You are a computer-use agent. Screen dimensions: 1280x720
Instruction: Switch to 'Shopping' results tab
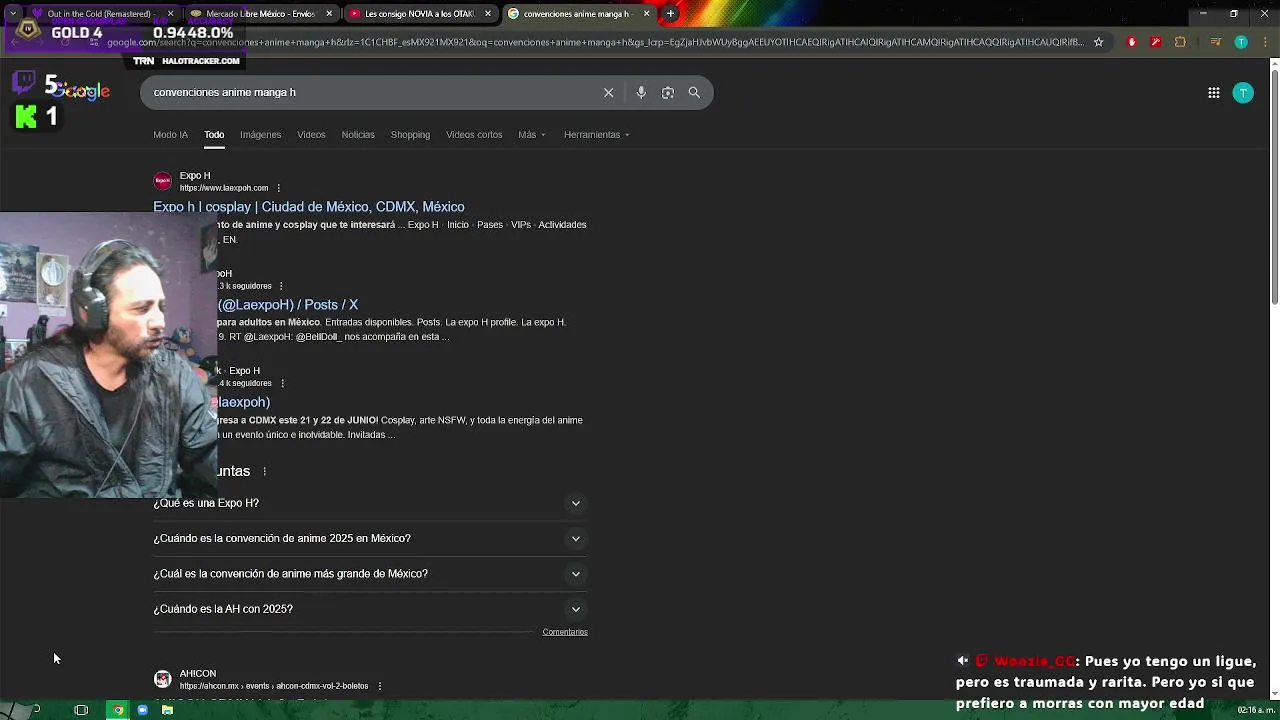410,135
